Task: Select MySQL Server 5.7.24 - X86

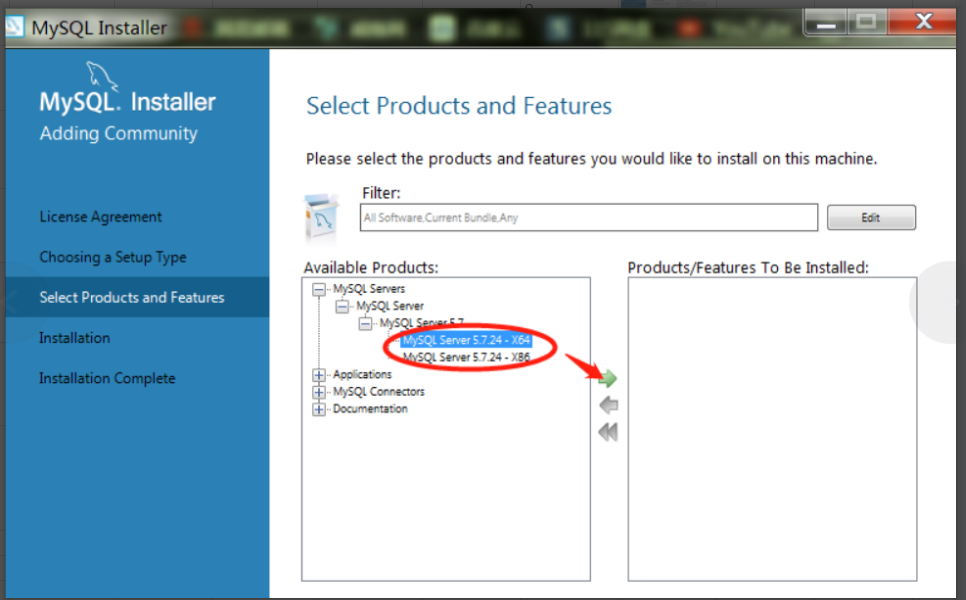Action: point(466,357)
